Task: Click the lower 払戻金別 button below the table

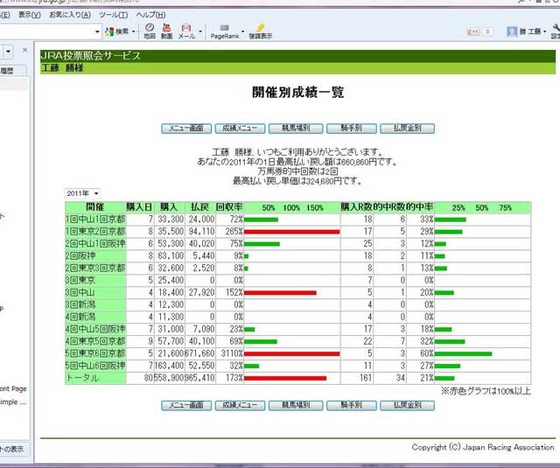Action: (407, 405)
